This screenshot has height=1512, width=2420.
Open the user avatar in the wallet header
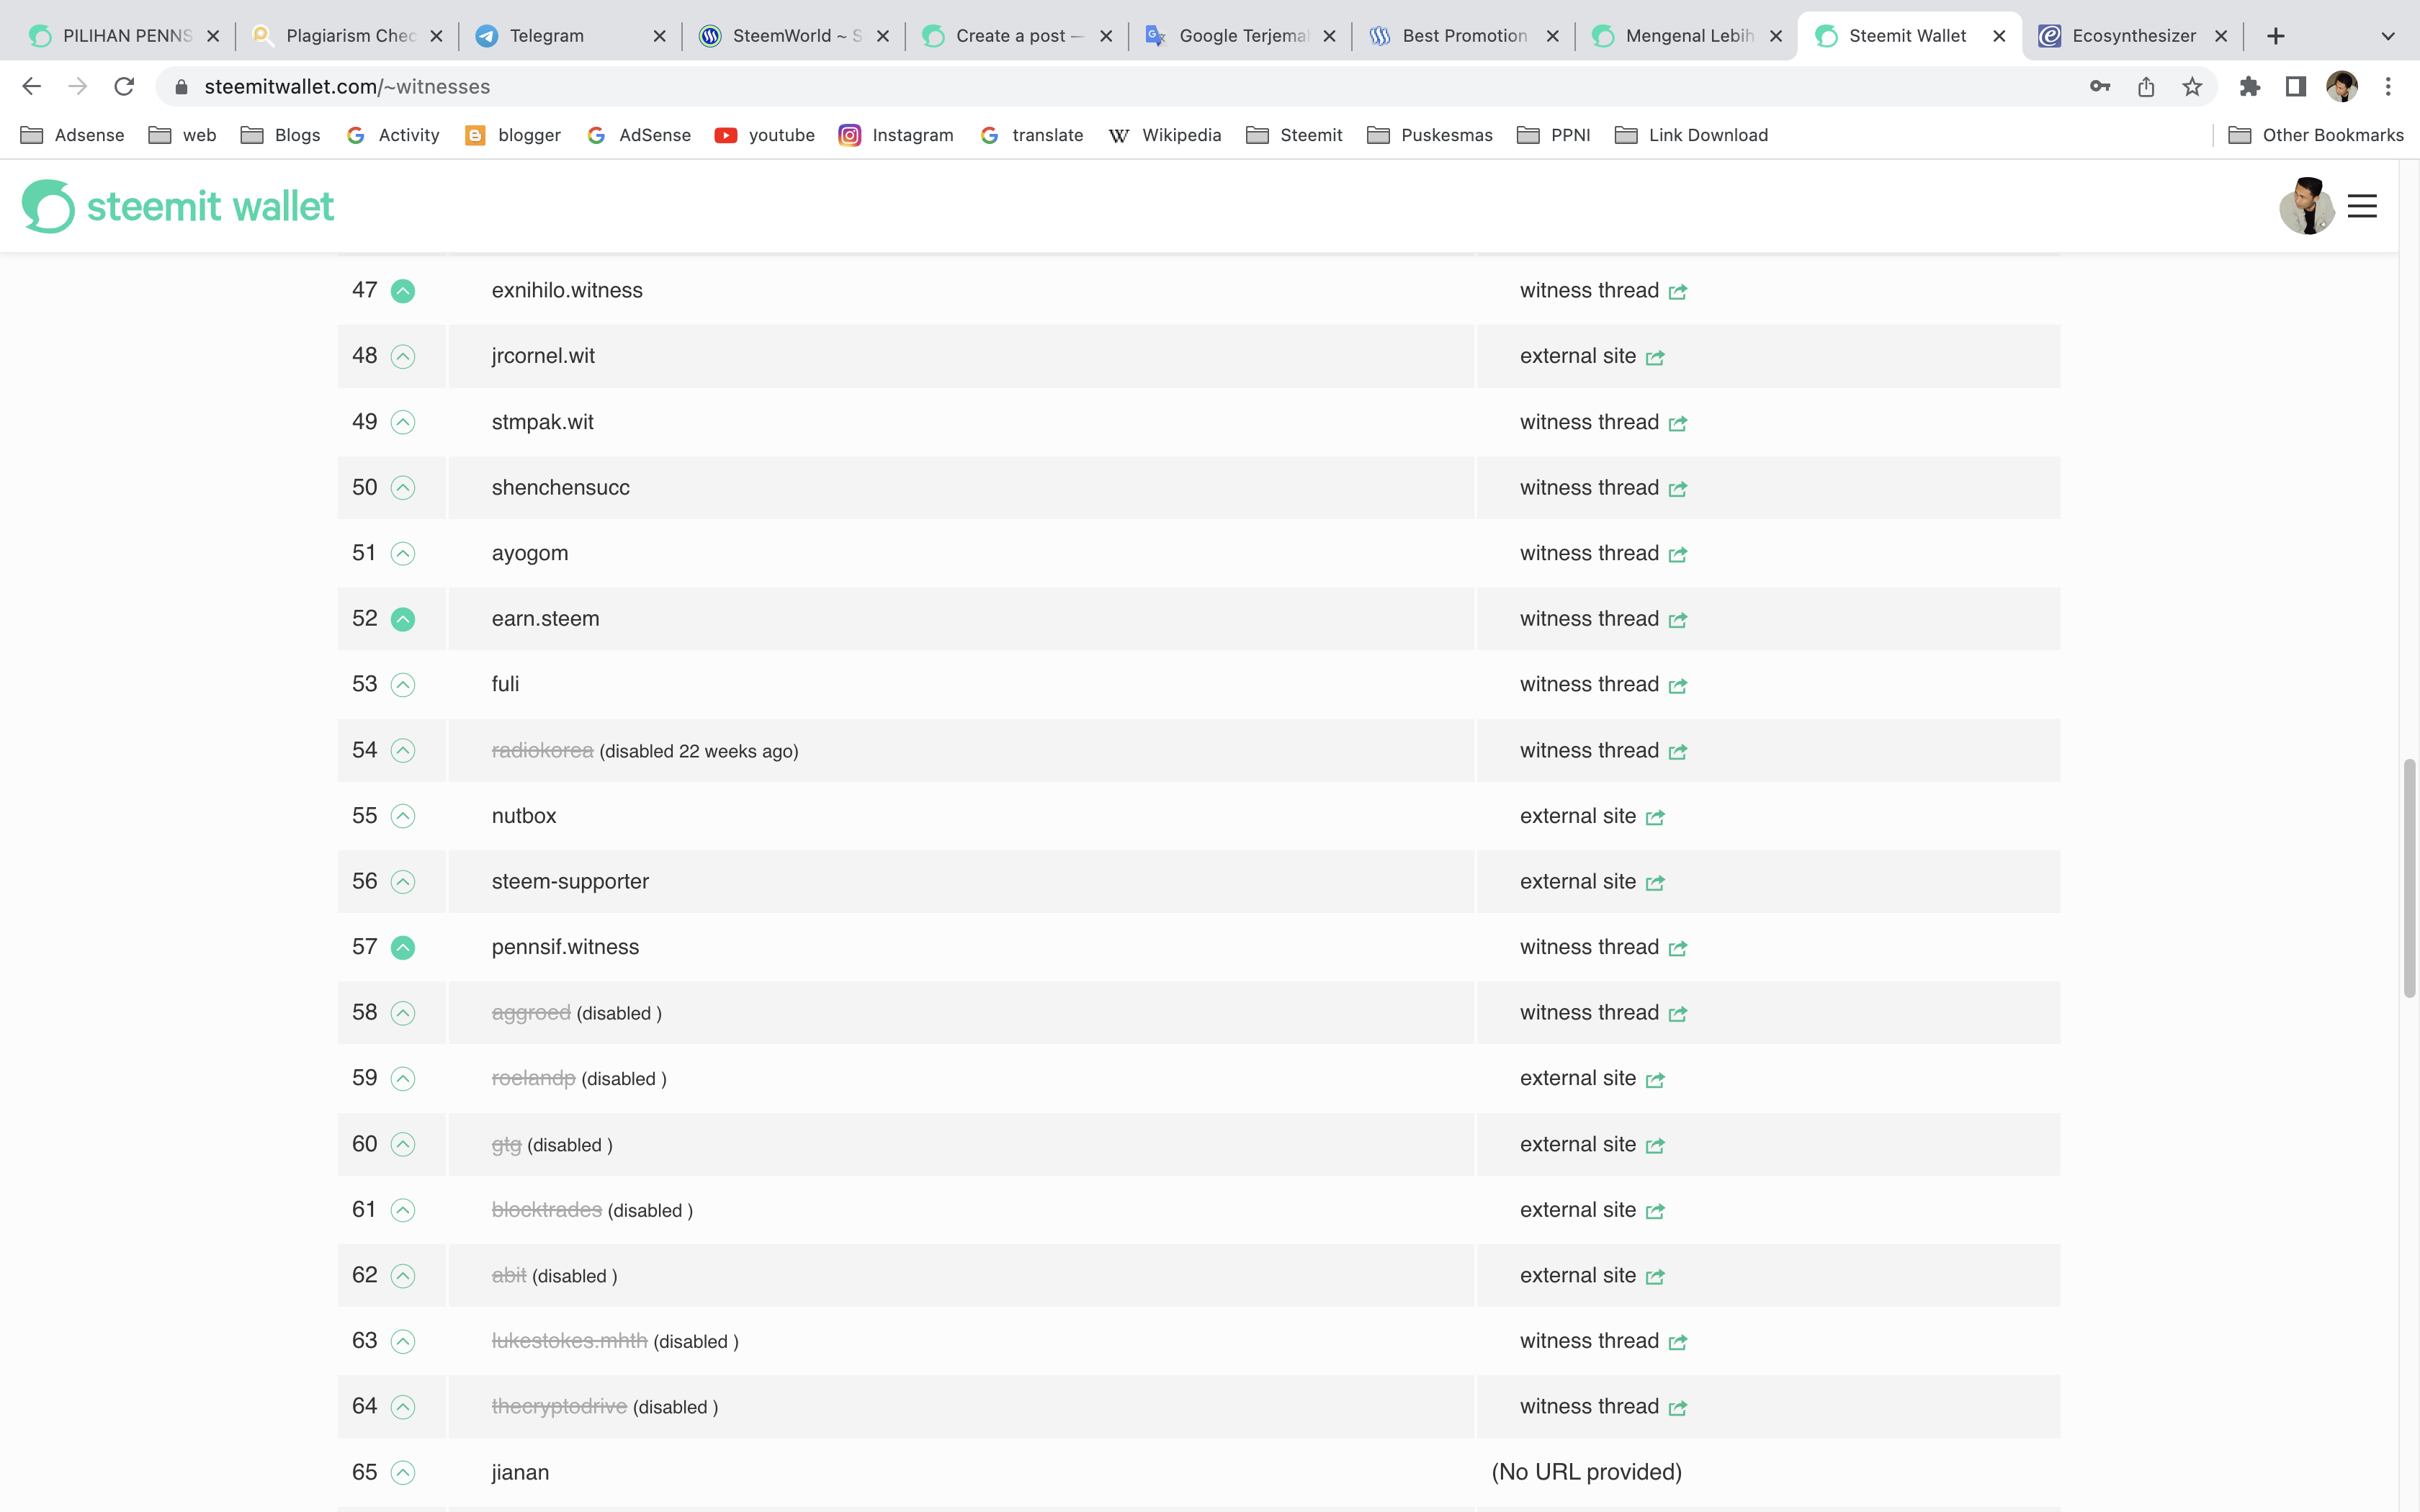tap(2306, 206)
